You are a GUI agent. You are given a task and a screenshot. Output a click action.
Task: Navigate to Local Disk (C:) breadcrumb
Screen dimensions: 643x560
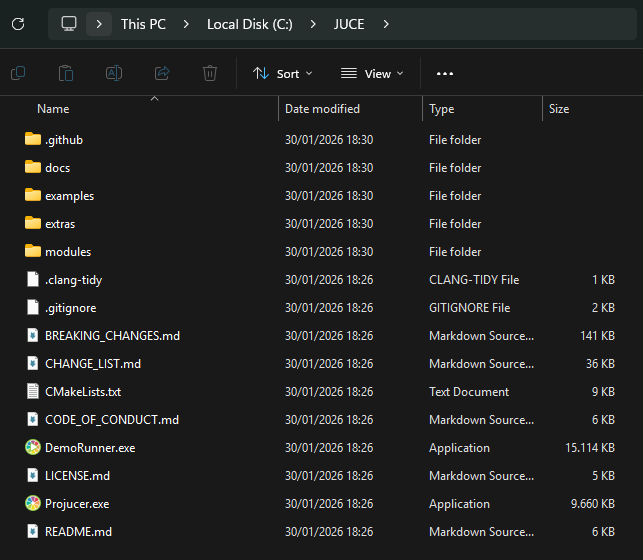pyautogui.click(x=249, y=24)
